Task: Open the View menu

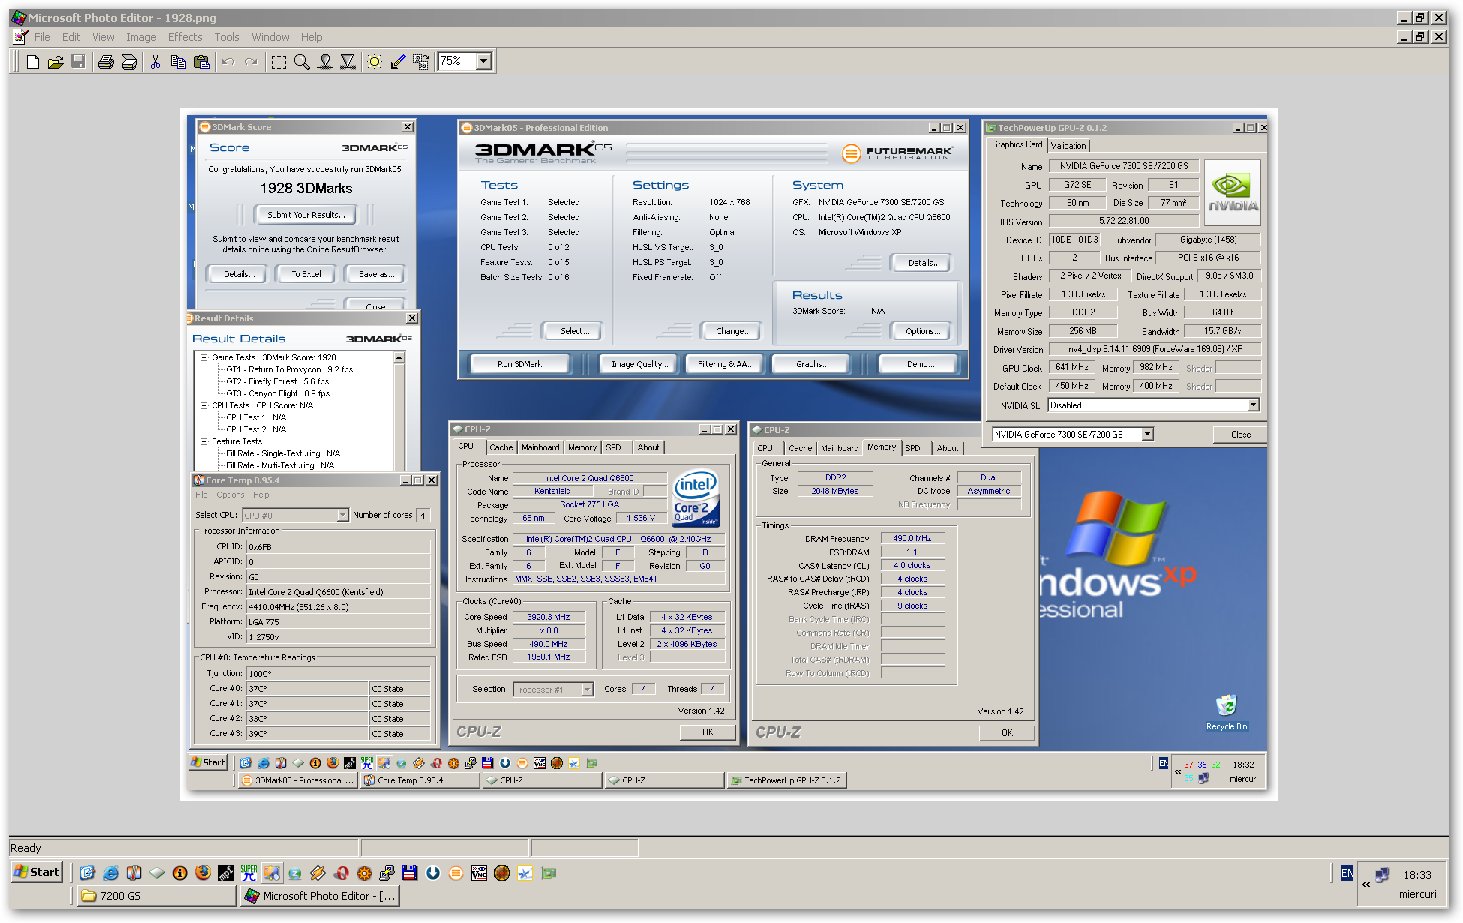Action: point(103,37)
